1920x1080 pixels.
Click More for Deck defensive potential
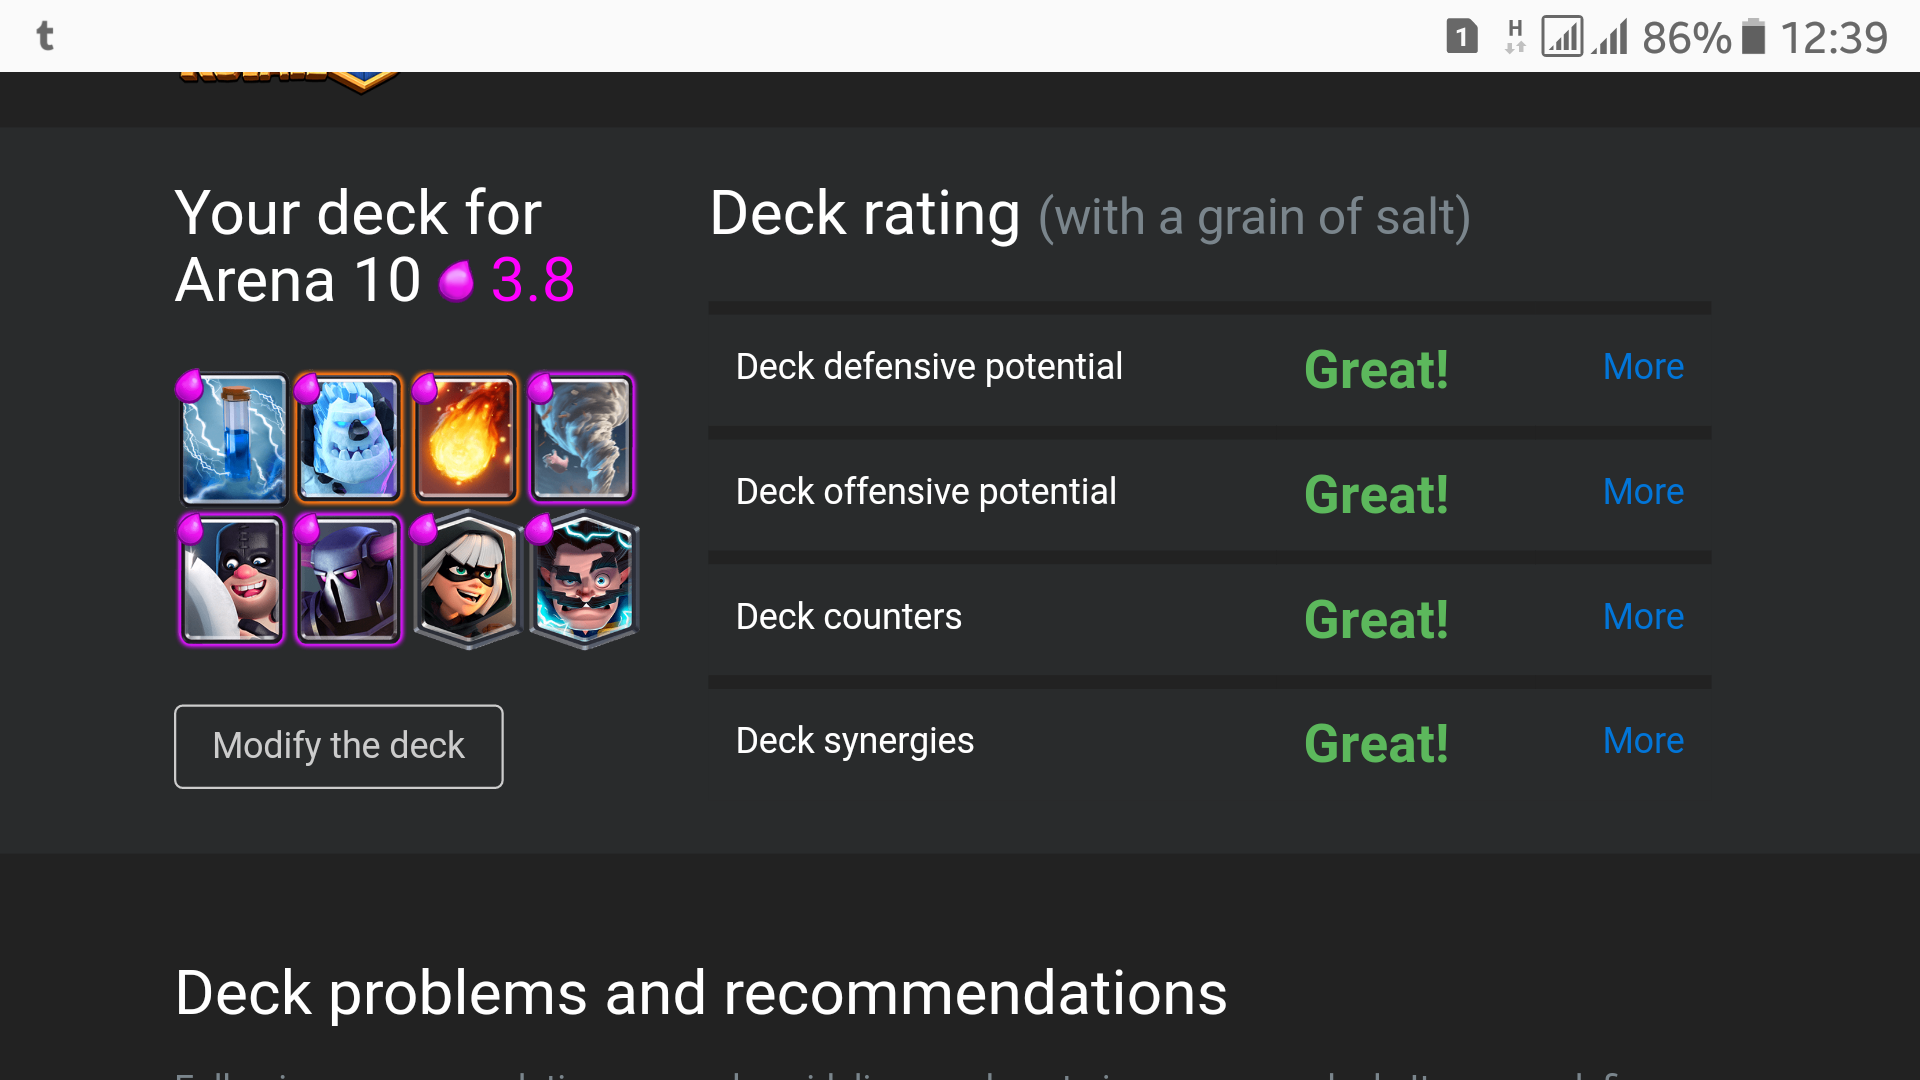click(x=1643, y=367)
